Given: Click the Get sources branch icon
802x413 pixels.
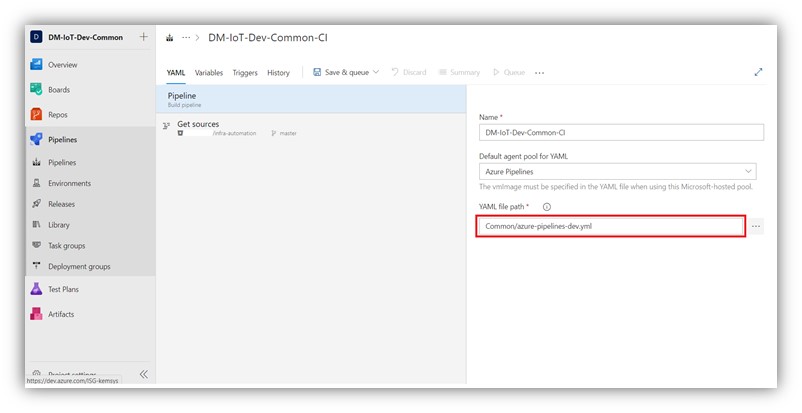Looking at the screenshot, I should (x=166, y=126).
